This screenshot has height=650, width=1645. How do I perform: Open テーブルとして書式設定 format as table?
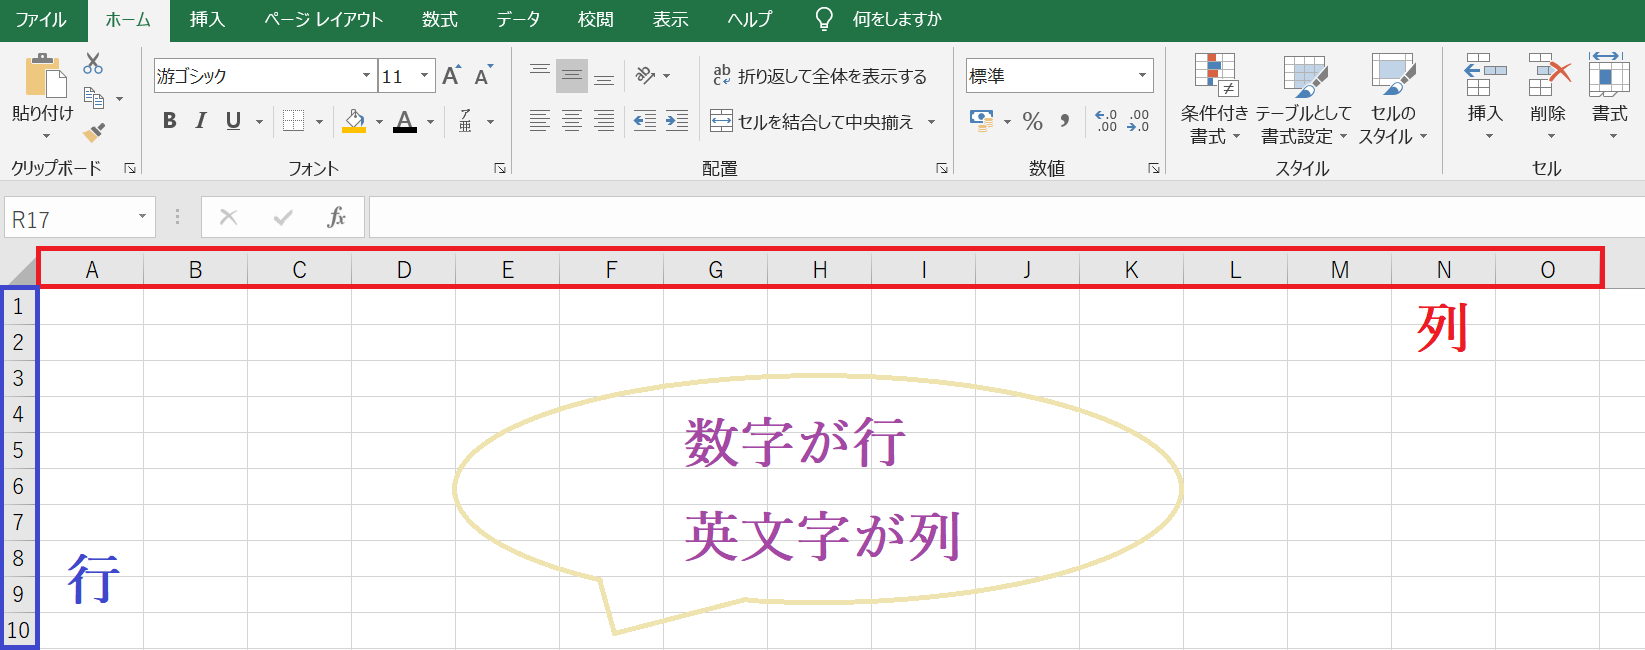pyautogui.click(x=1303, y=98)
